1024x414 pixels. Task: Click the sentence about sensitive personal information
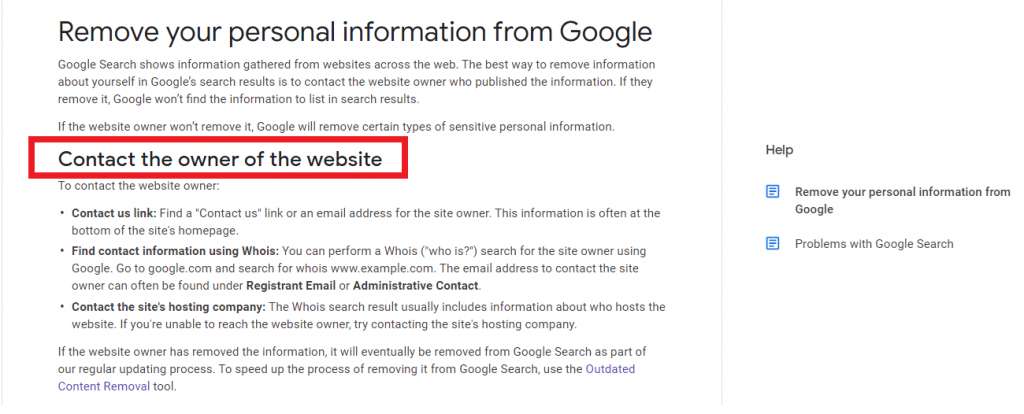coord(336,127)
